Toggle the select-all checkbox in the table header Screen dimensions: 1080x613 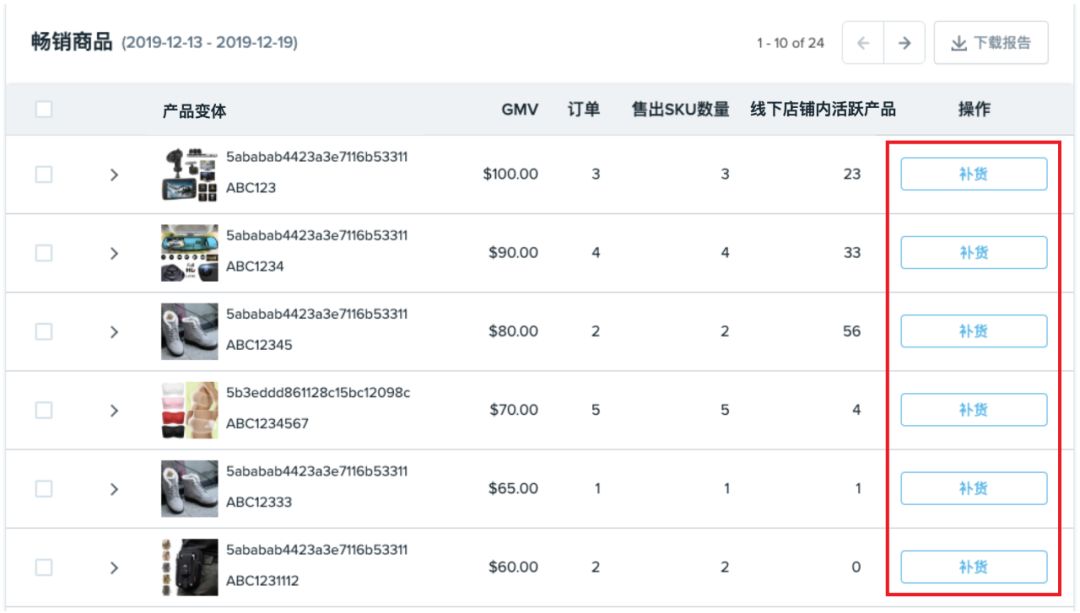tap(42, 110)
